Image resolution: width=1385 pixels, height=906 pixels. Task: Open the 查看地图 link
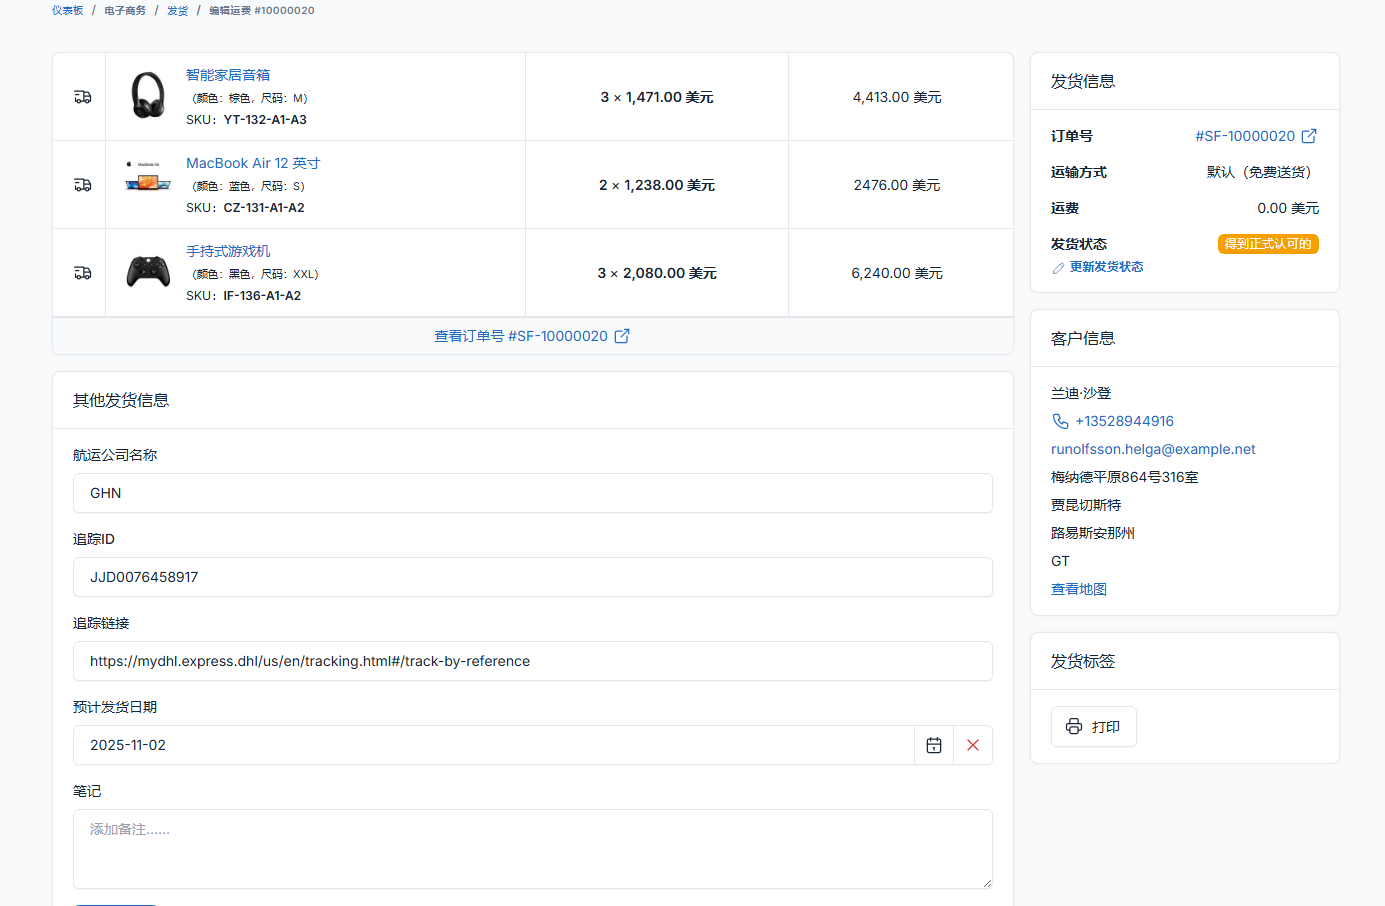(x=1078, y=589)
